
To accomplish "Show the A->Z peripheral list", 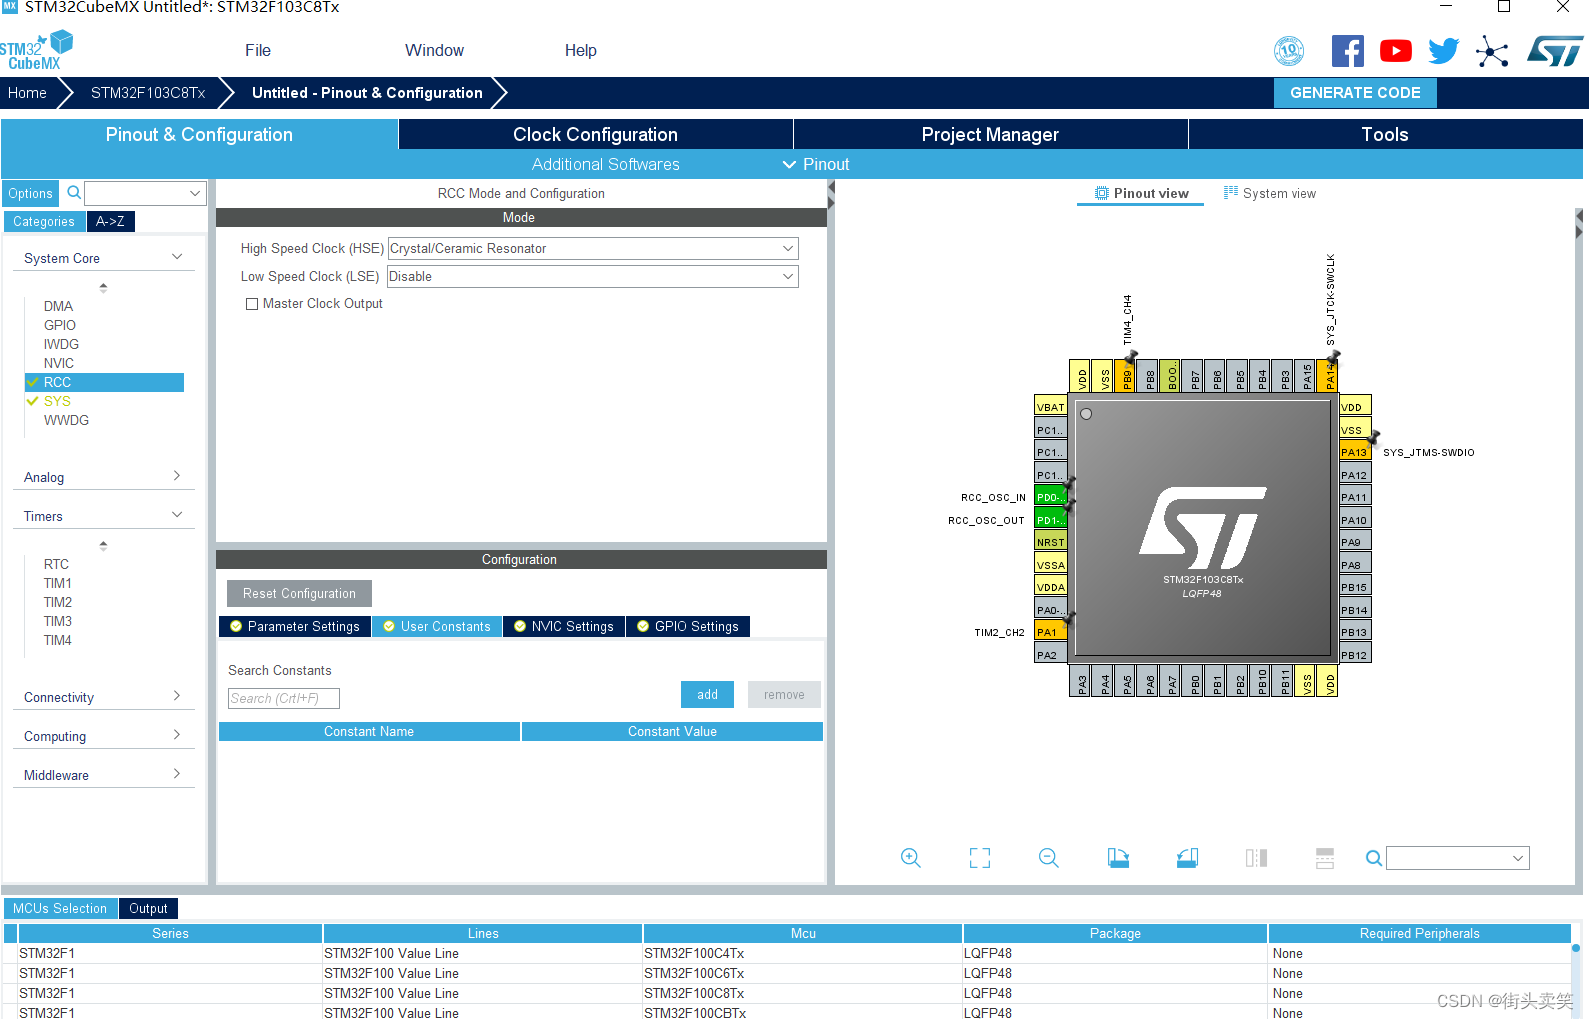I will click(110, 221).
